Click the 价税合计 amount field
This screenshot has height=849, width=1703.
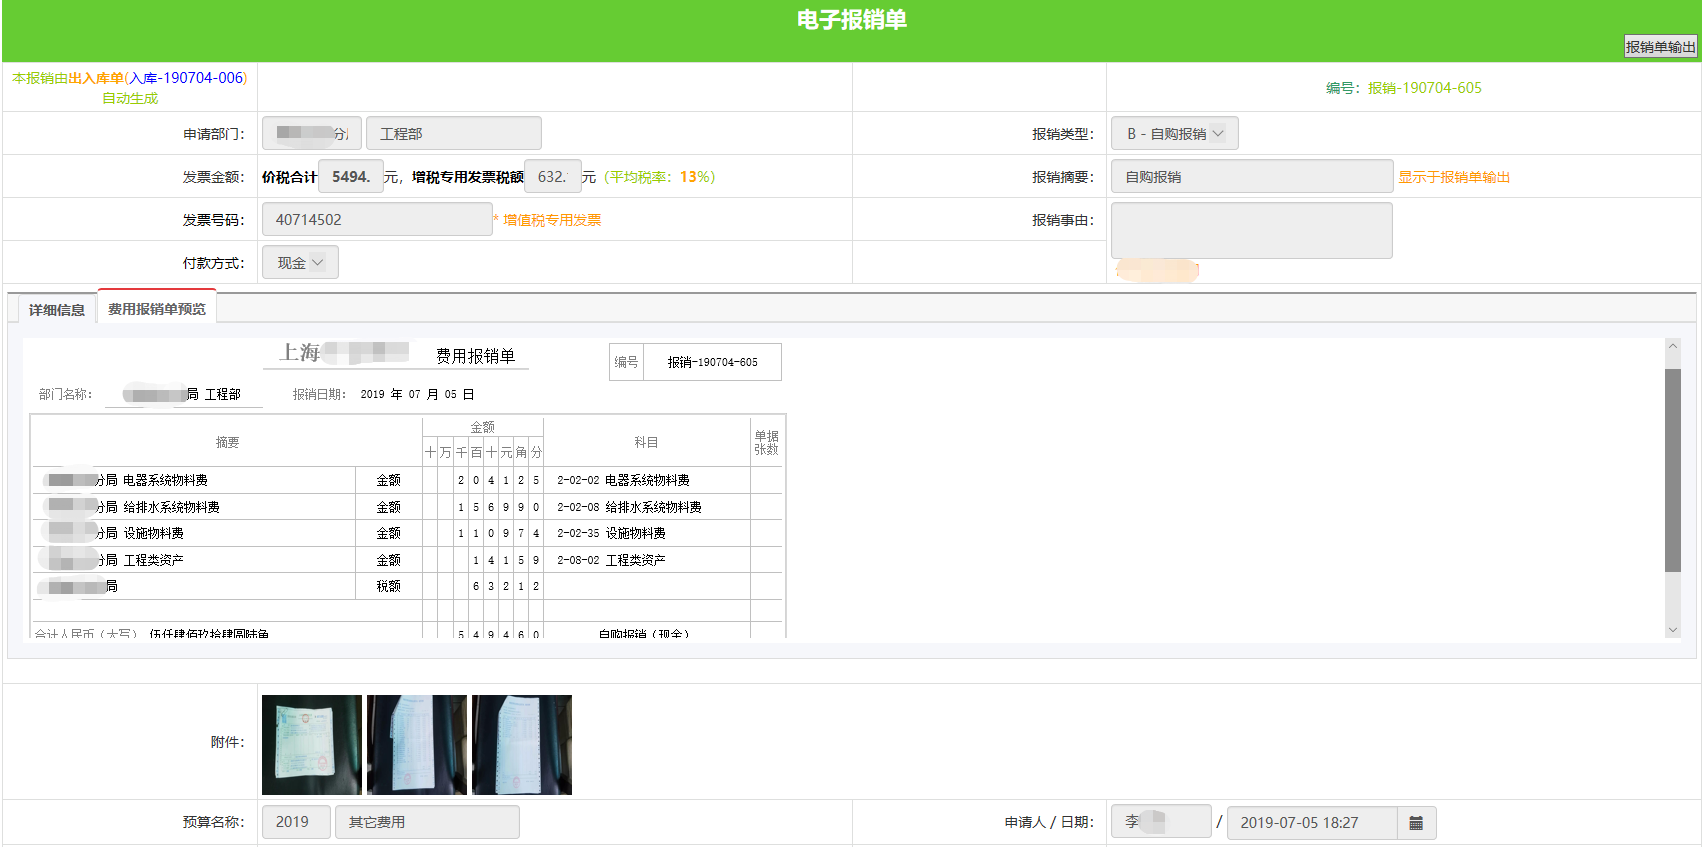coord(351,177)
